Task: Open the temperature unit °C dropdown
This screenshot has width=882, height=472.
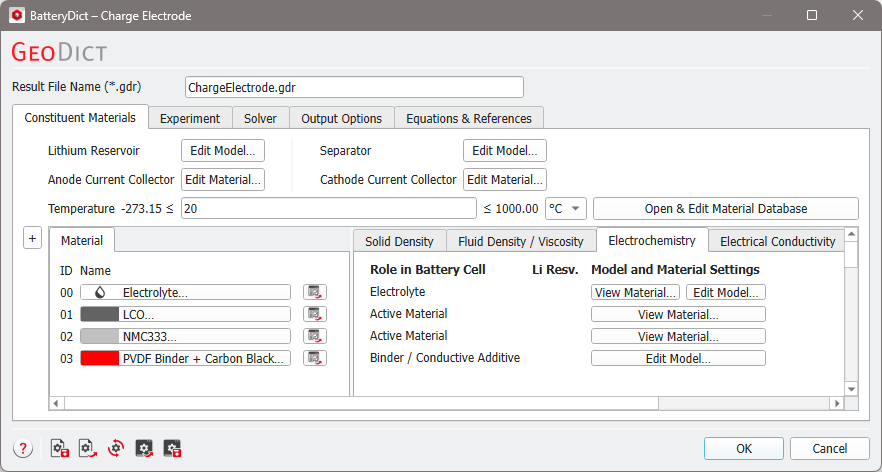Action: (566, 208)
